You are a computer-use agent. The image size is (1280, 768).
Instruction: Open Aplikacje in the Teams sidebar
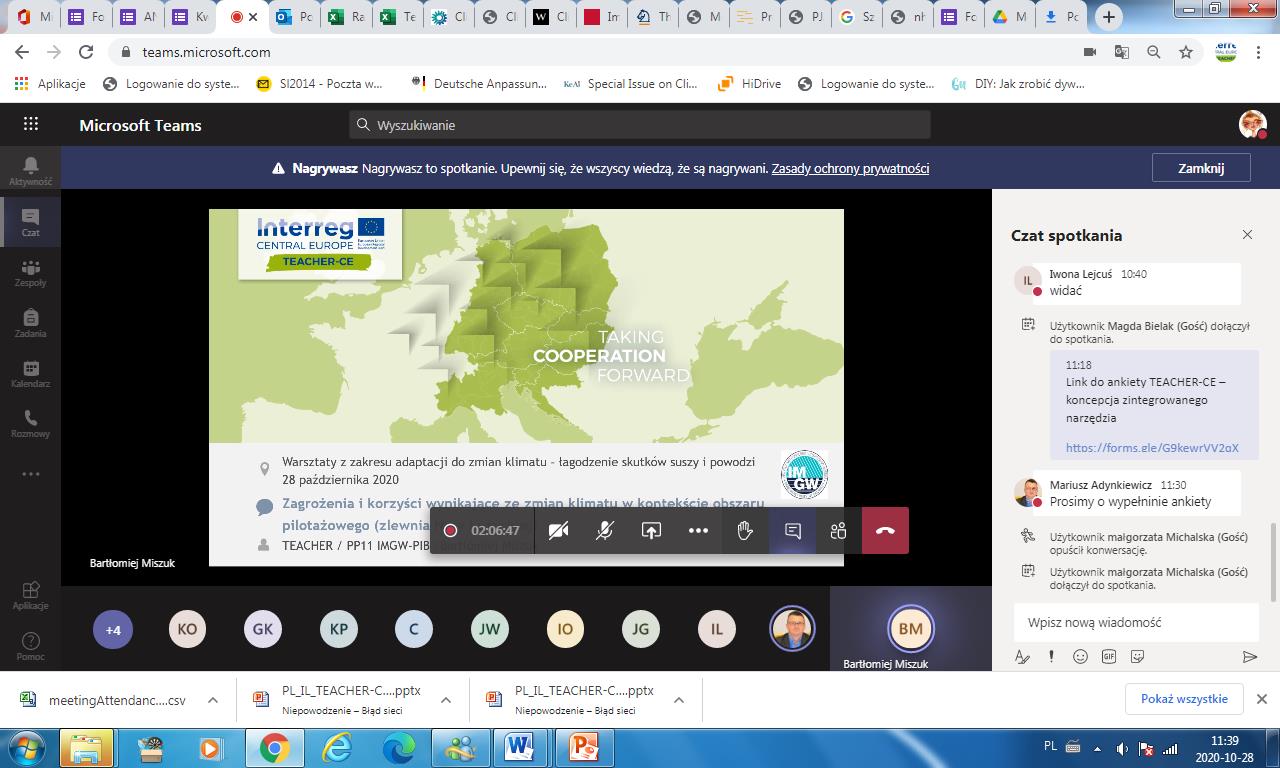coord(30,594)
